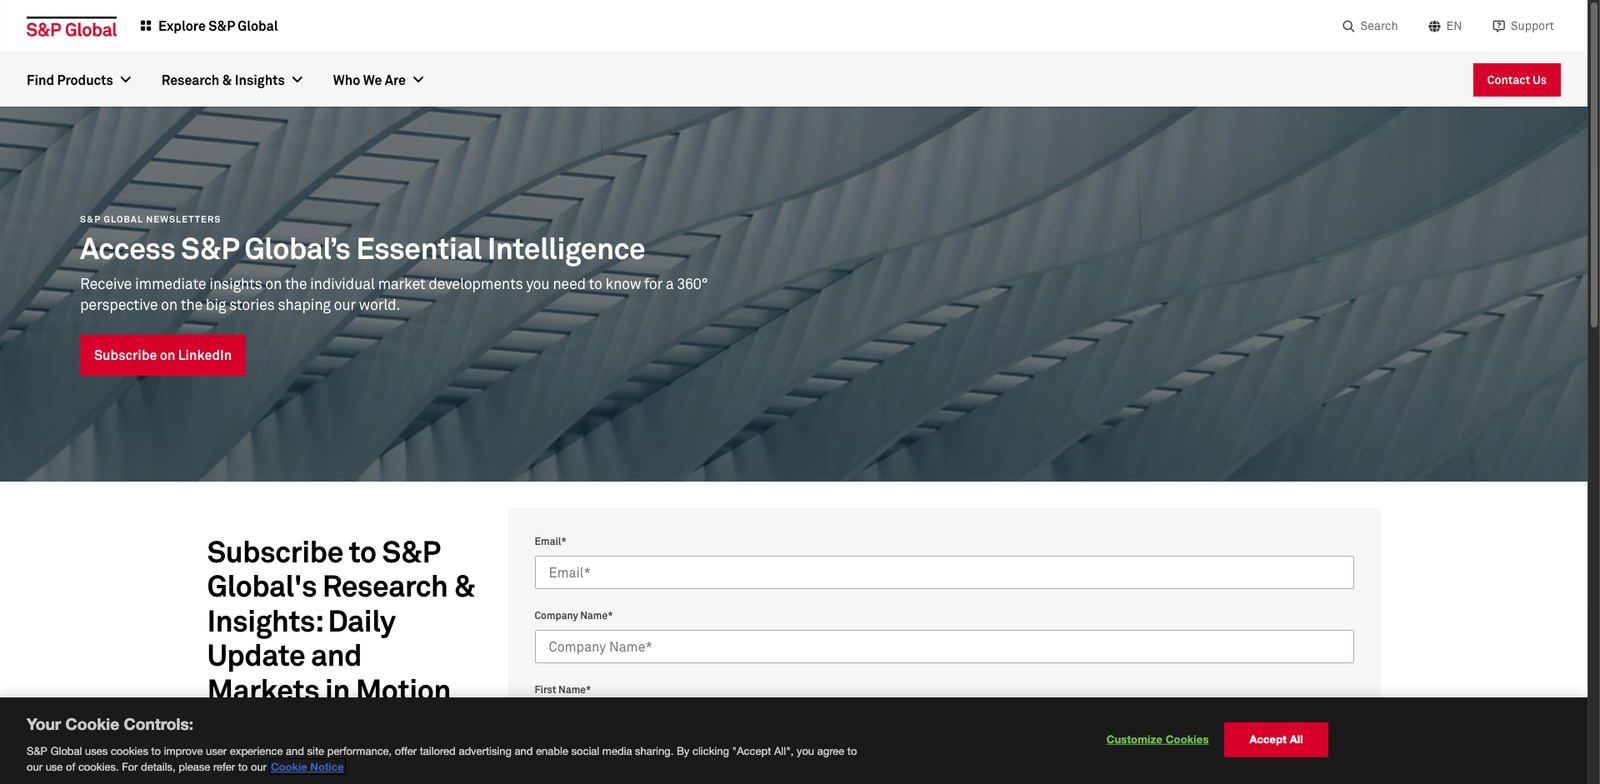Open the Explore S&P Global grid icon
The height and width of the screenshot is (784, 1600).
[146, 26]
